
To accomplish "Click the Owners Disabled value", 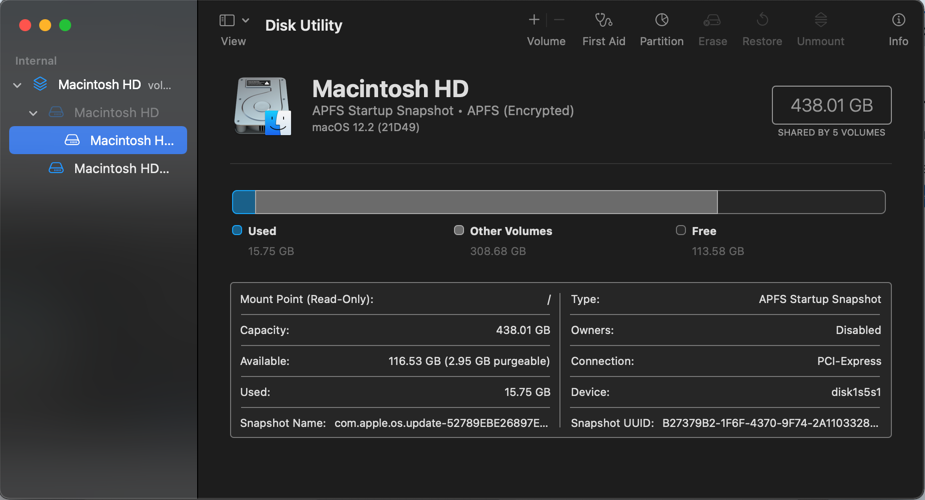I will point(858,330).
